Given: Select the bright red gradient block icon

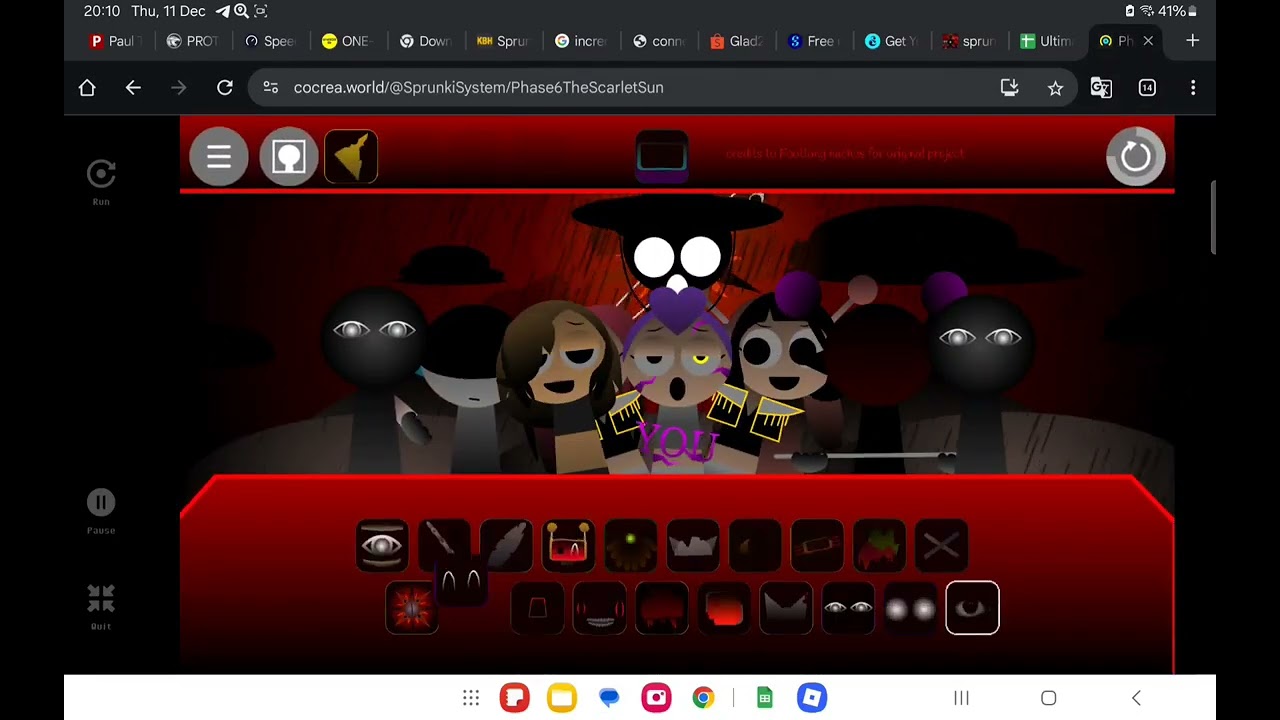Looking at the screenshot, I should [x=723, y=608].
